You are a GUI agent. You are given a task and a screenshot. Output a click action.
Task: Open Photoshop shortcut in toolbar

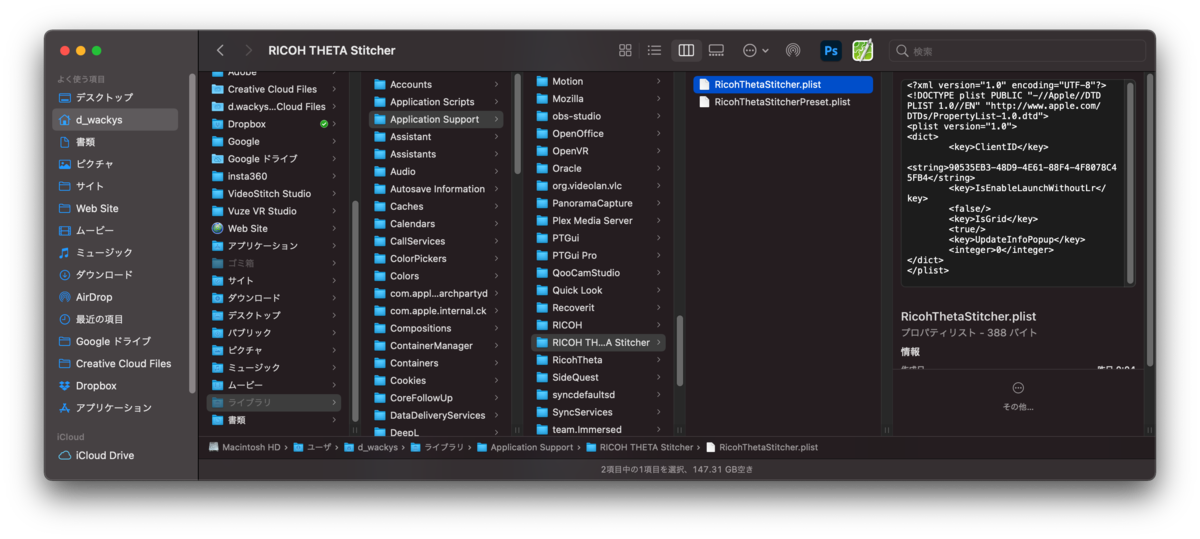(x=831, y=50)
